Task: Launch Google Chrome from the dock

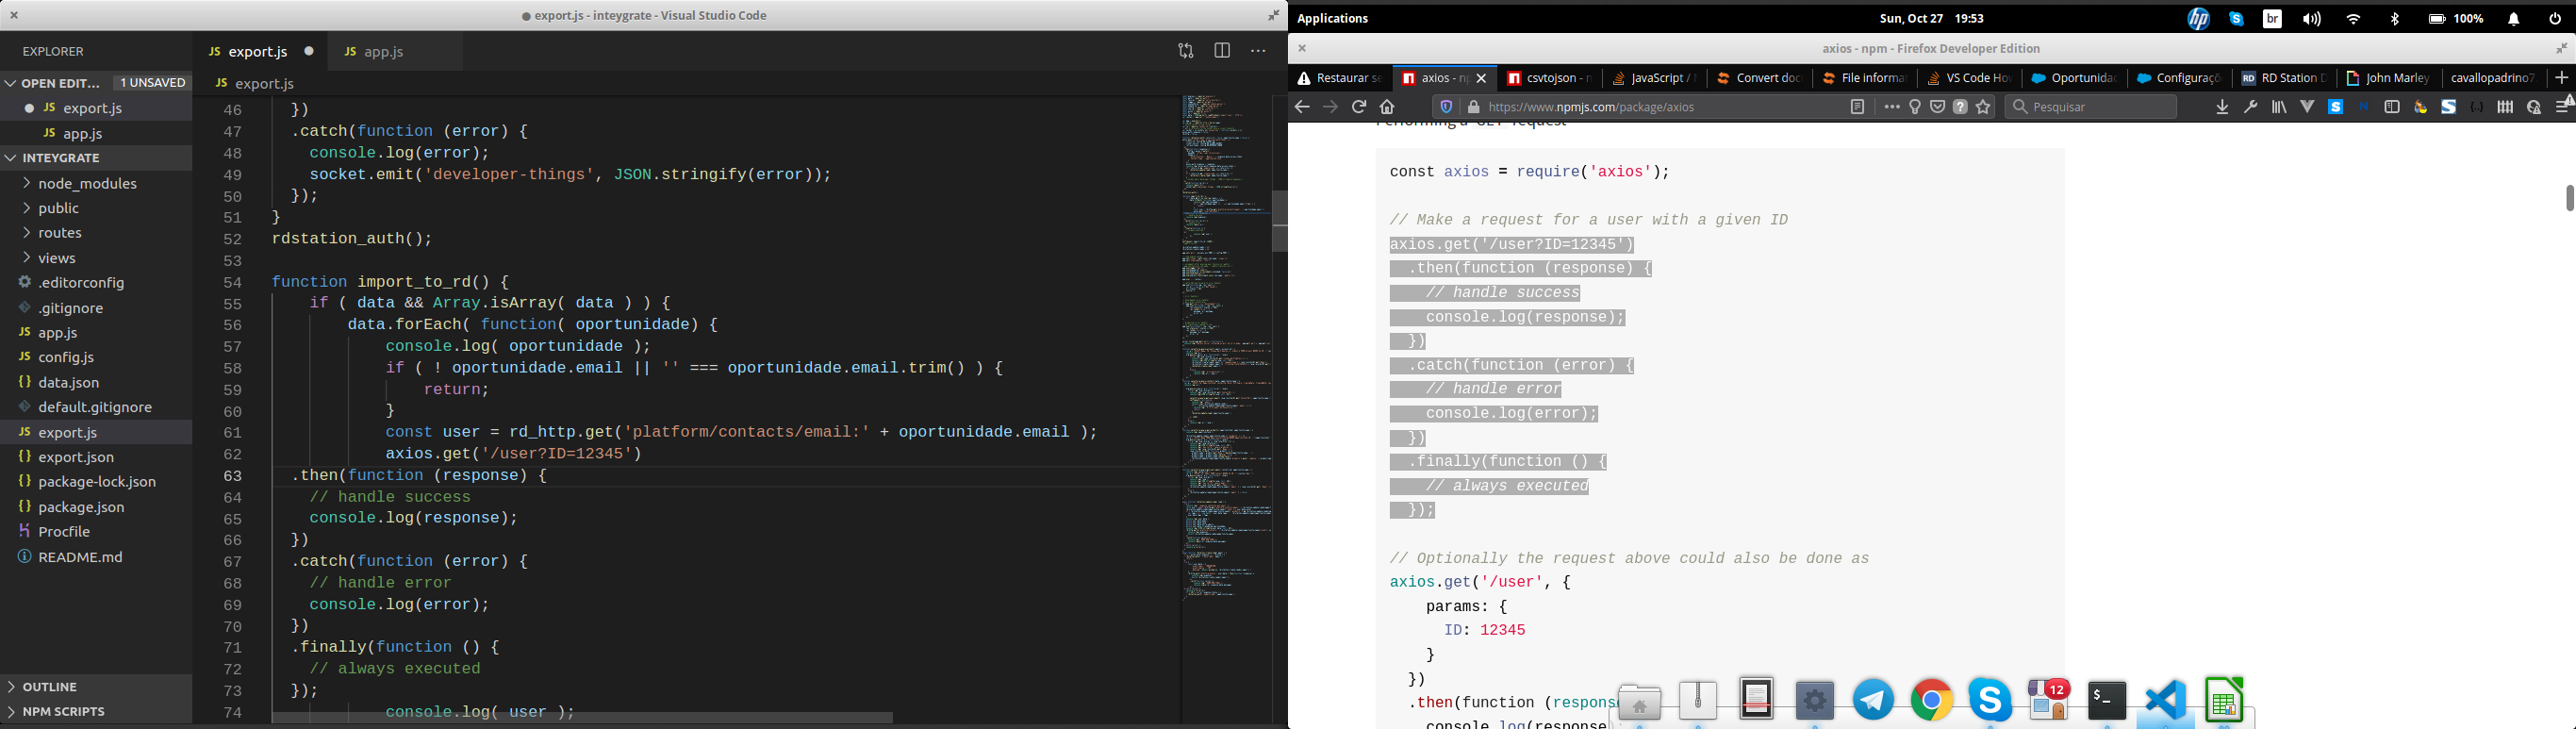Action: [1932, 700]
